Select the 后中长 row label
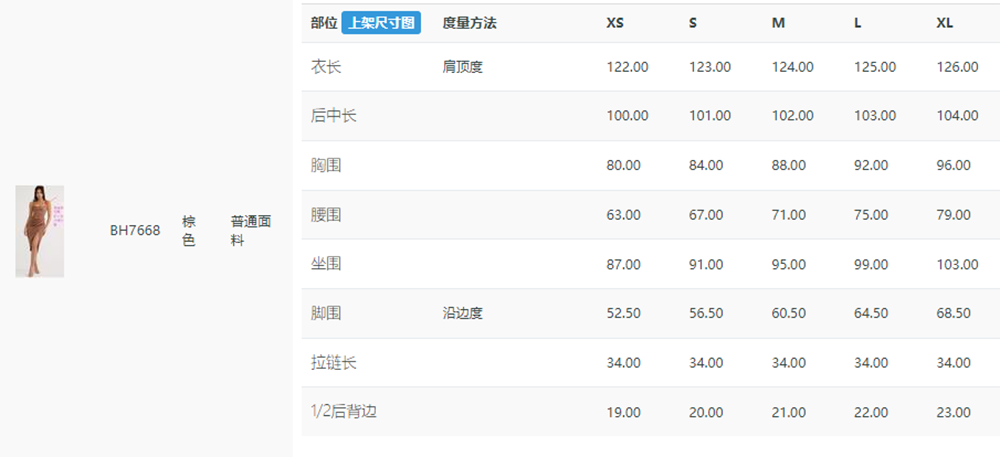 pos(334,116)
